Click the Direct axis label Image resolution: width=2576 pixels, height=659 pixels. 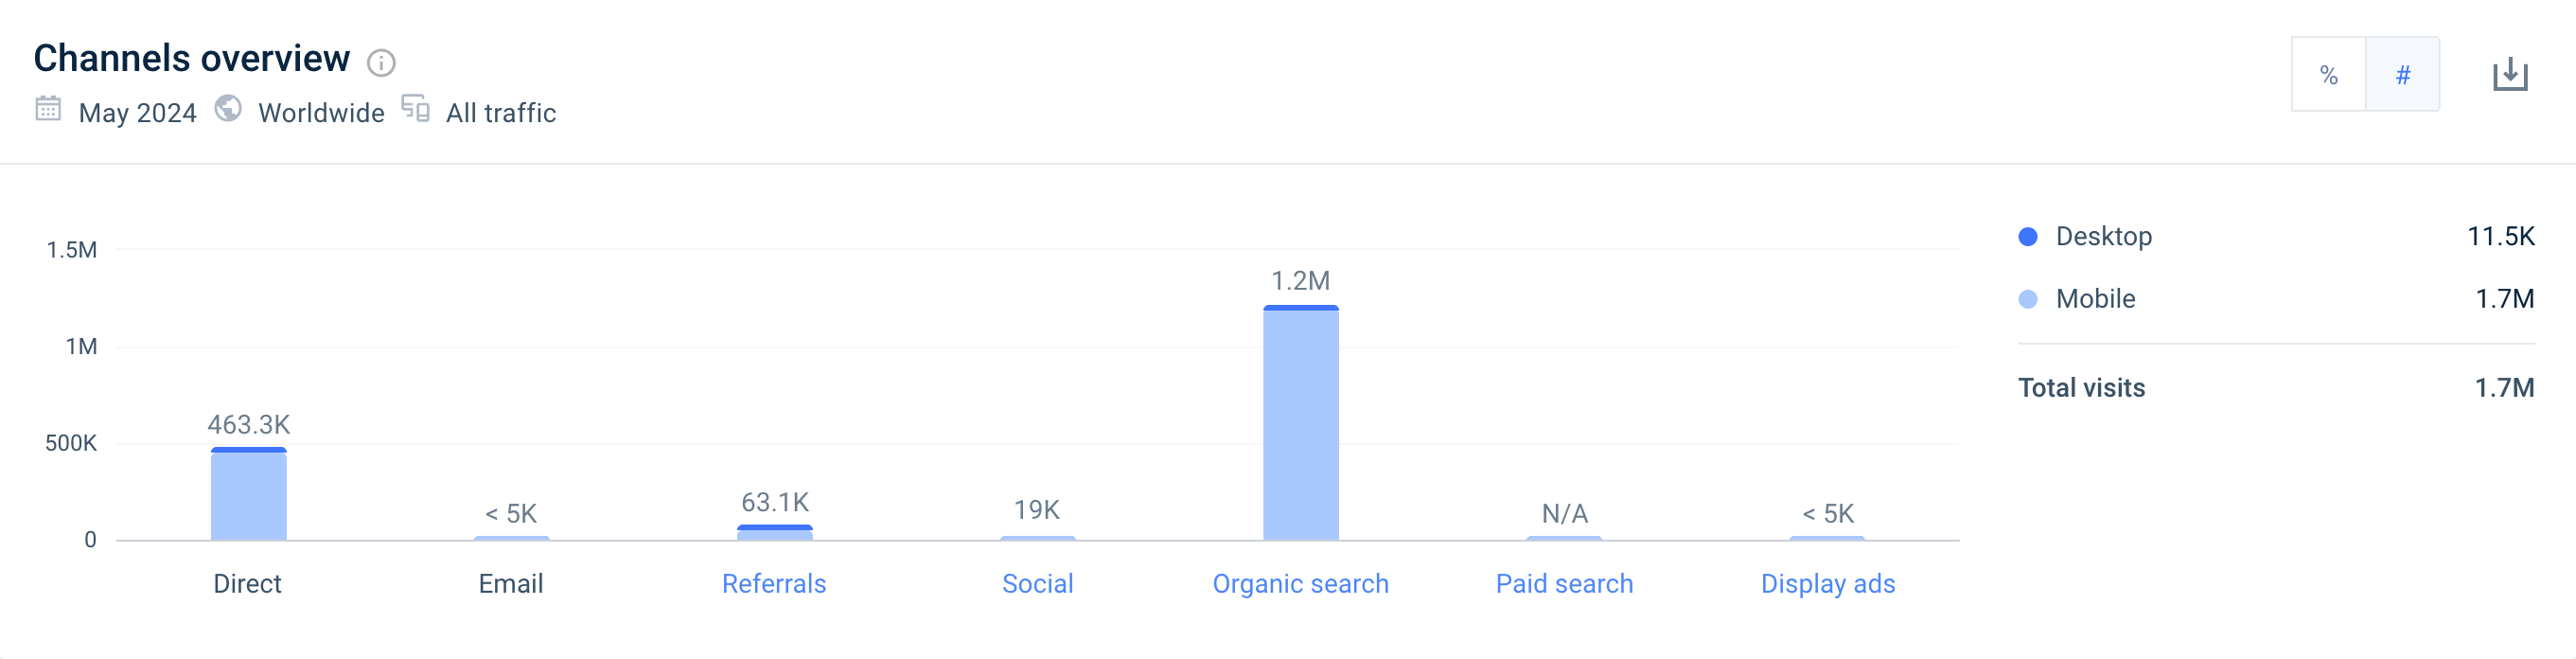click(247, 584)
